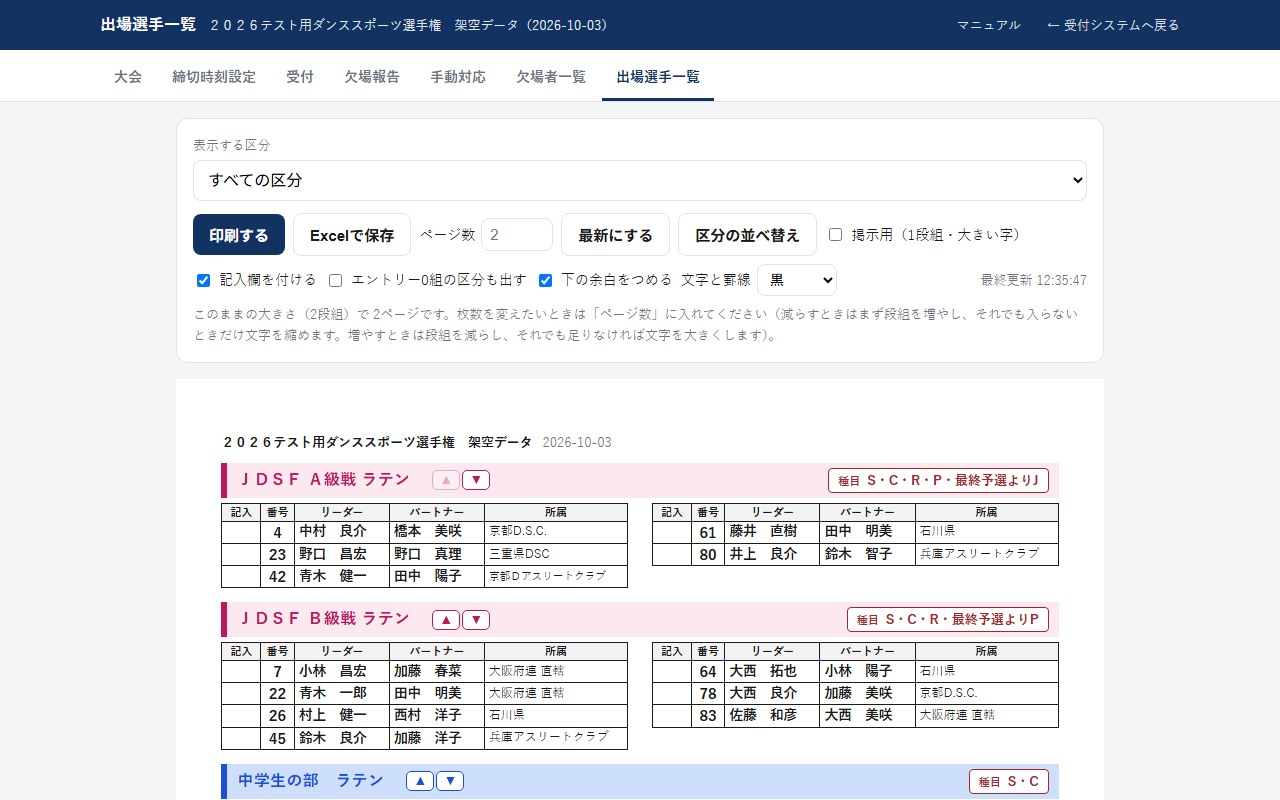Click entry number 42

click(x=278, y=577)
